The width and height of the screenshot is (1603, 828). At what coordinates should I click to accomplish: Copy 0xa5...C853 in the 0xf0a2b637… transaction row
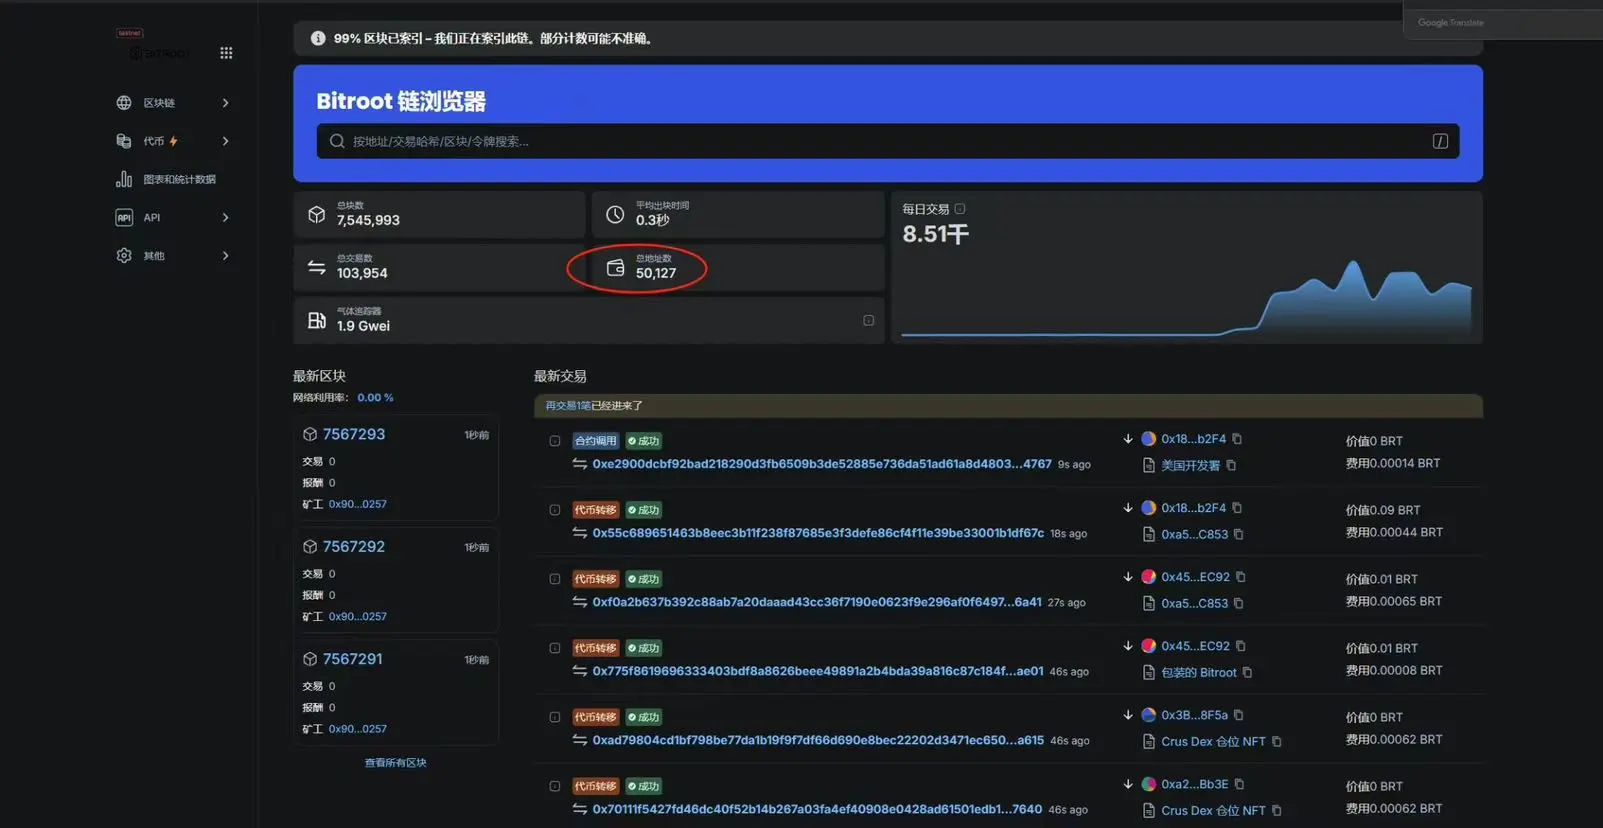click(x=1238, y=603)
